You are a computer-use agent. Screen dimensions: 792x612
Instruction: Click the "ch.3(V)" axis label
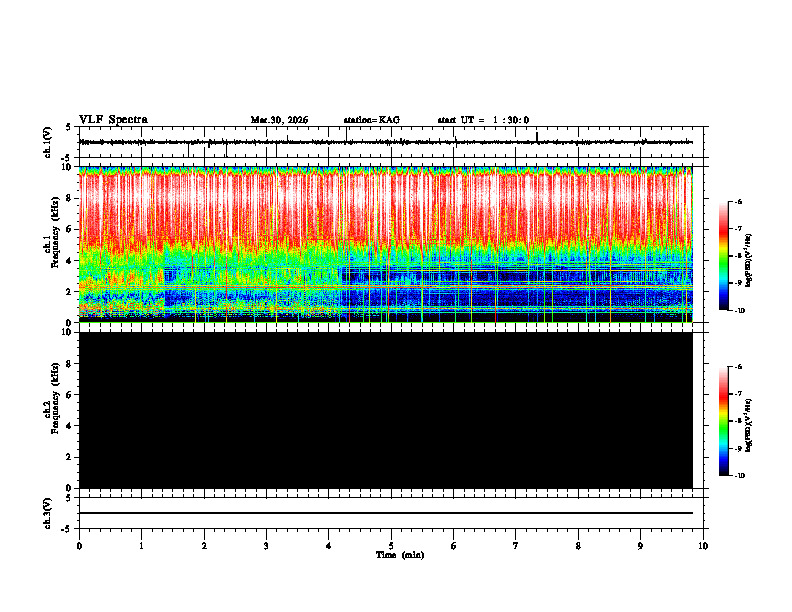[48, 513]
